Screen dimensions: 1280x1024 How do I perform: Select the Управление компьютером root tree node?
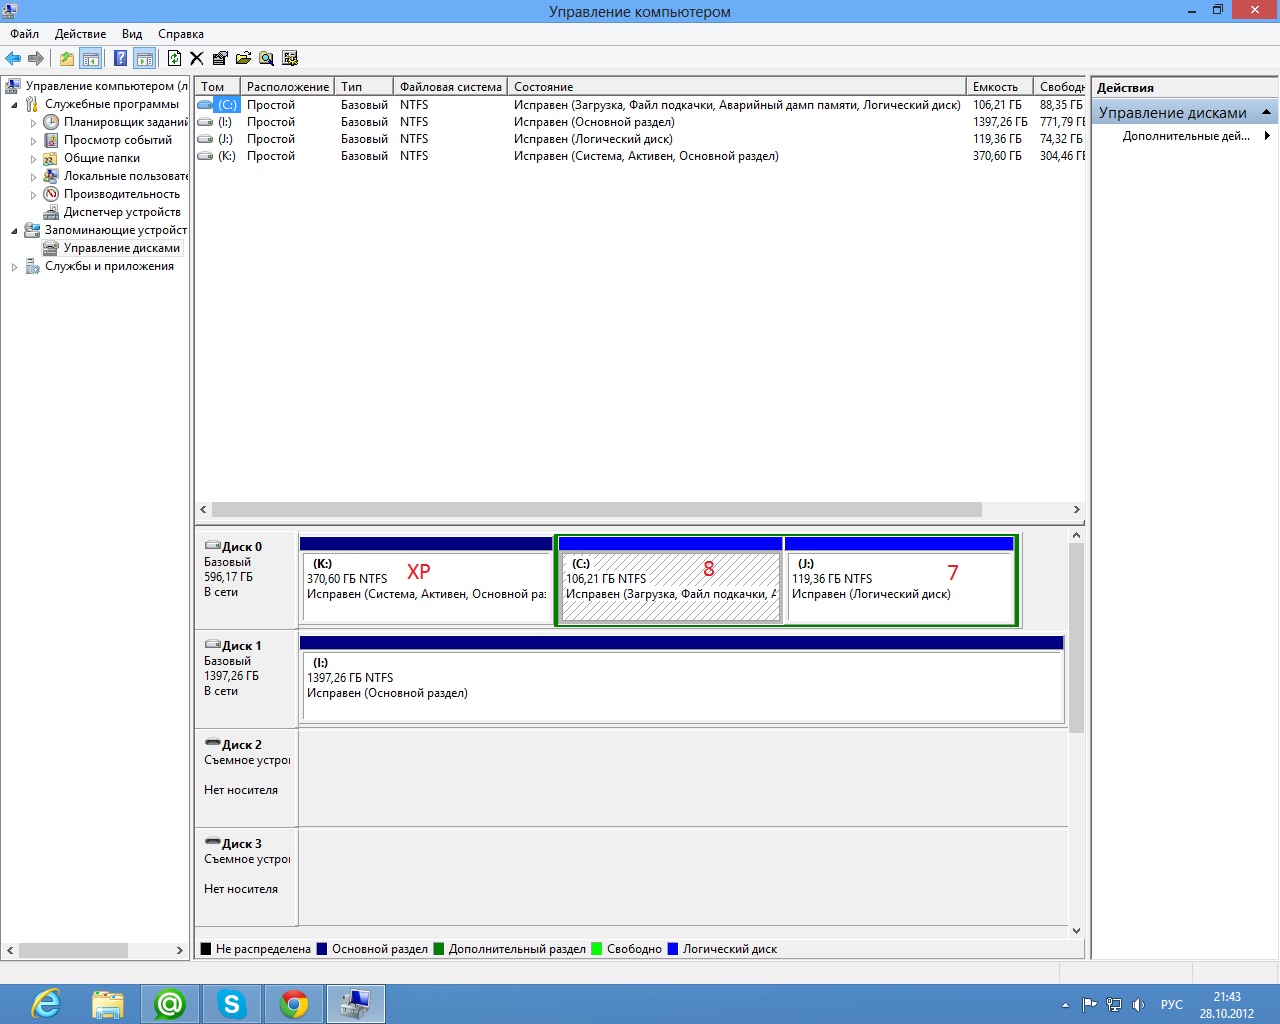point(106,86)
